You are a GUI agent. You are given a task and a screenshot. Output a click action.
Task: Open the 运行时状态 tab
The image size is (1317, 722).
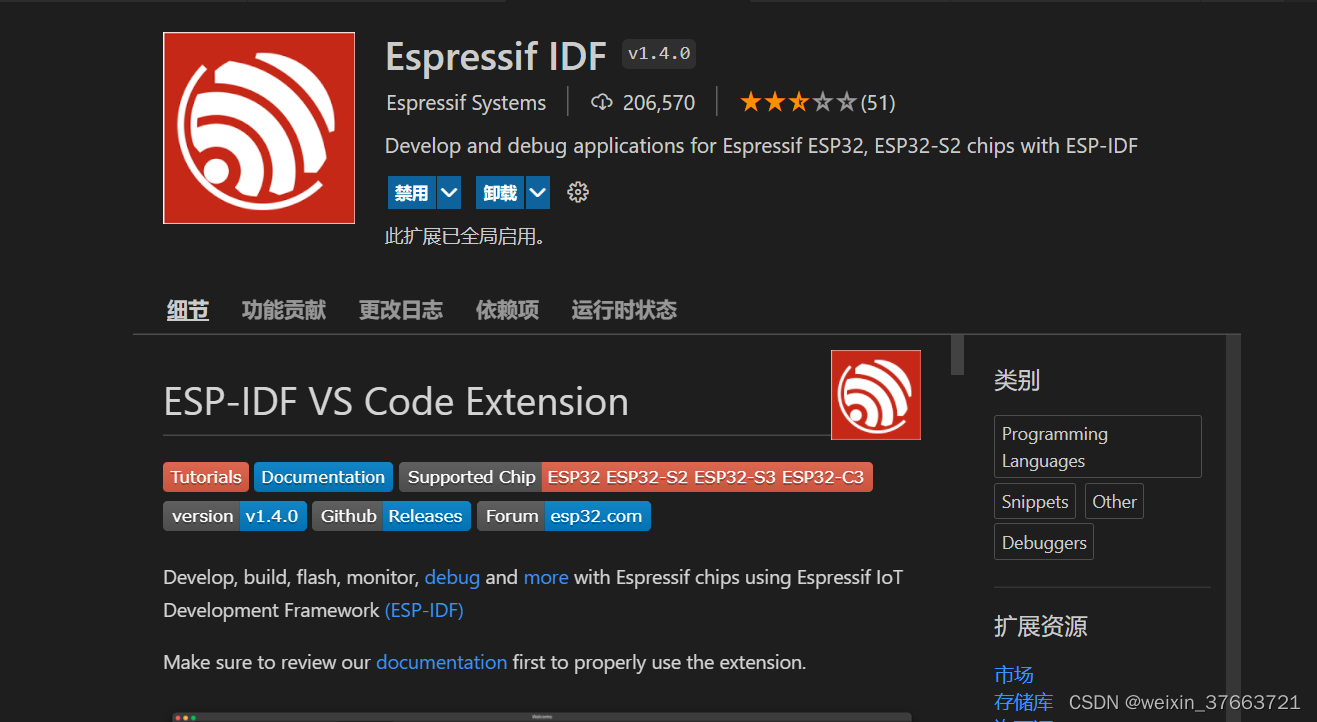[x=624, y=310]
